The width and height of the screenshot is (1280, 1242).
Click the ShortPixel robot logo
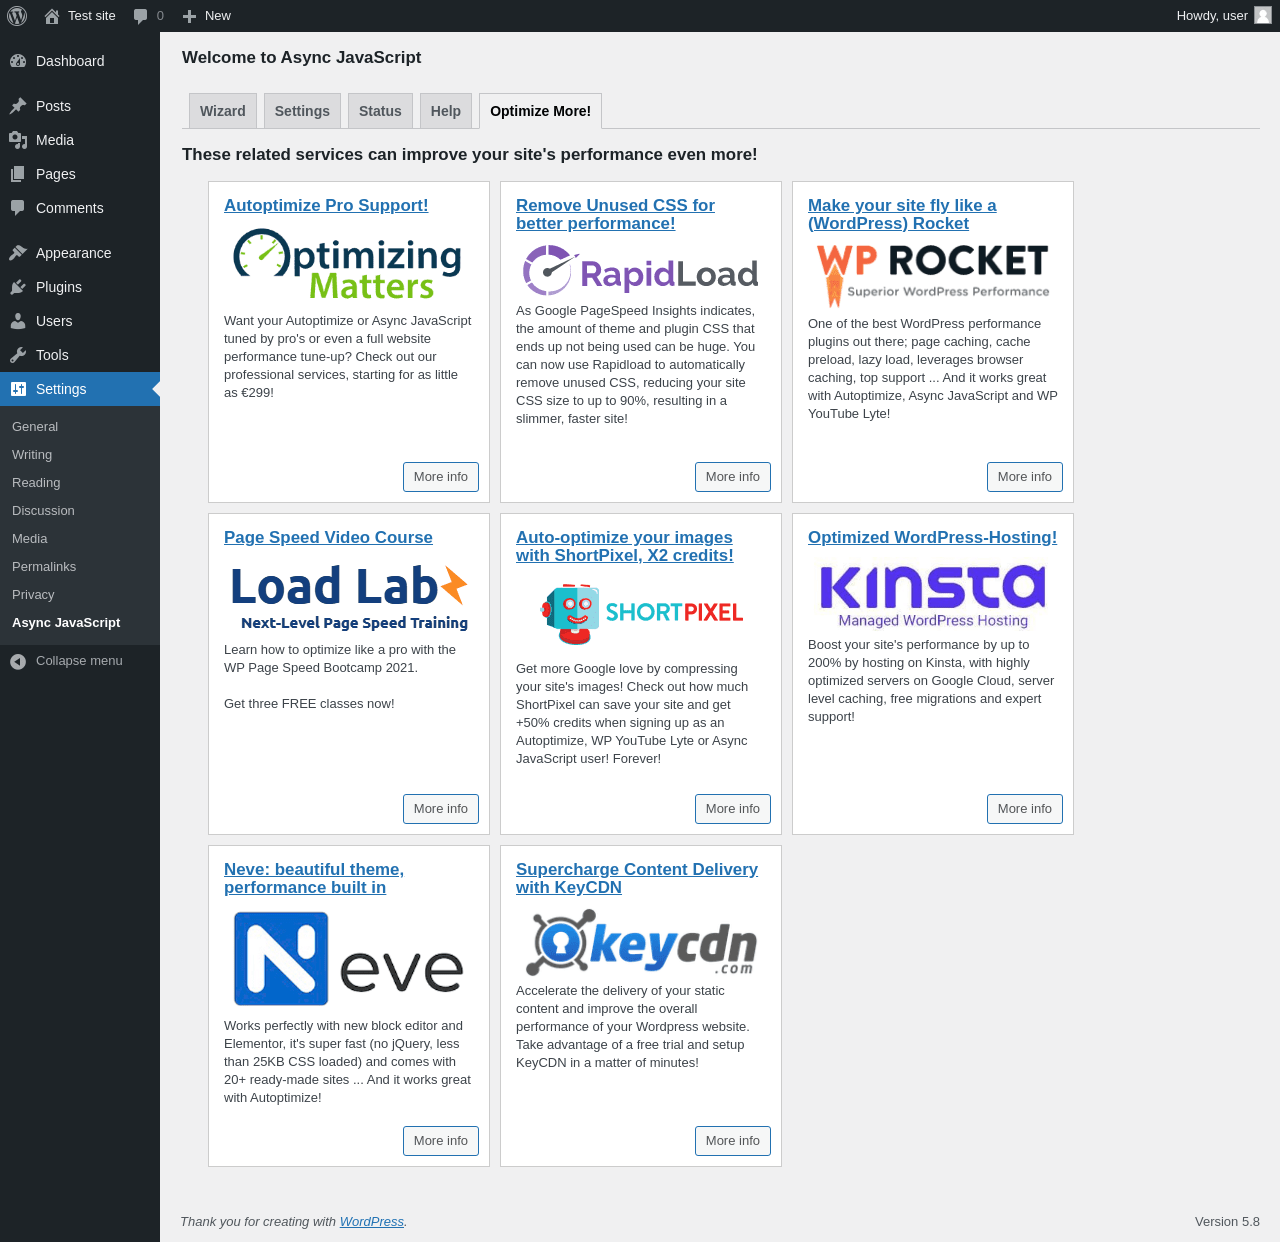pos(570,613)
